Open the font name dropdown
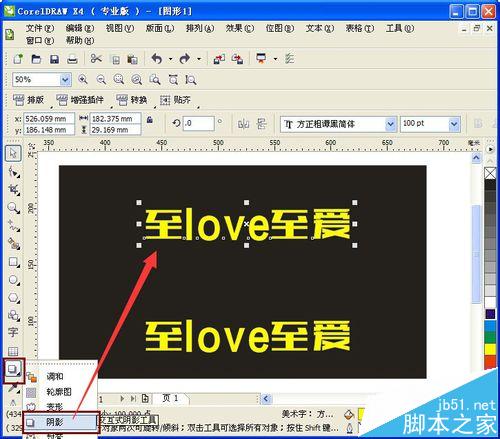Screen dimensions: 500x439 pos(390,124)
